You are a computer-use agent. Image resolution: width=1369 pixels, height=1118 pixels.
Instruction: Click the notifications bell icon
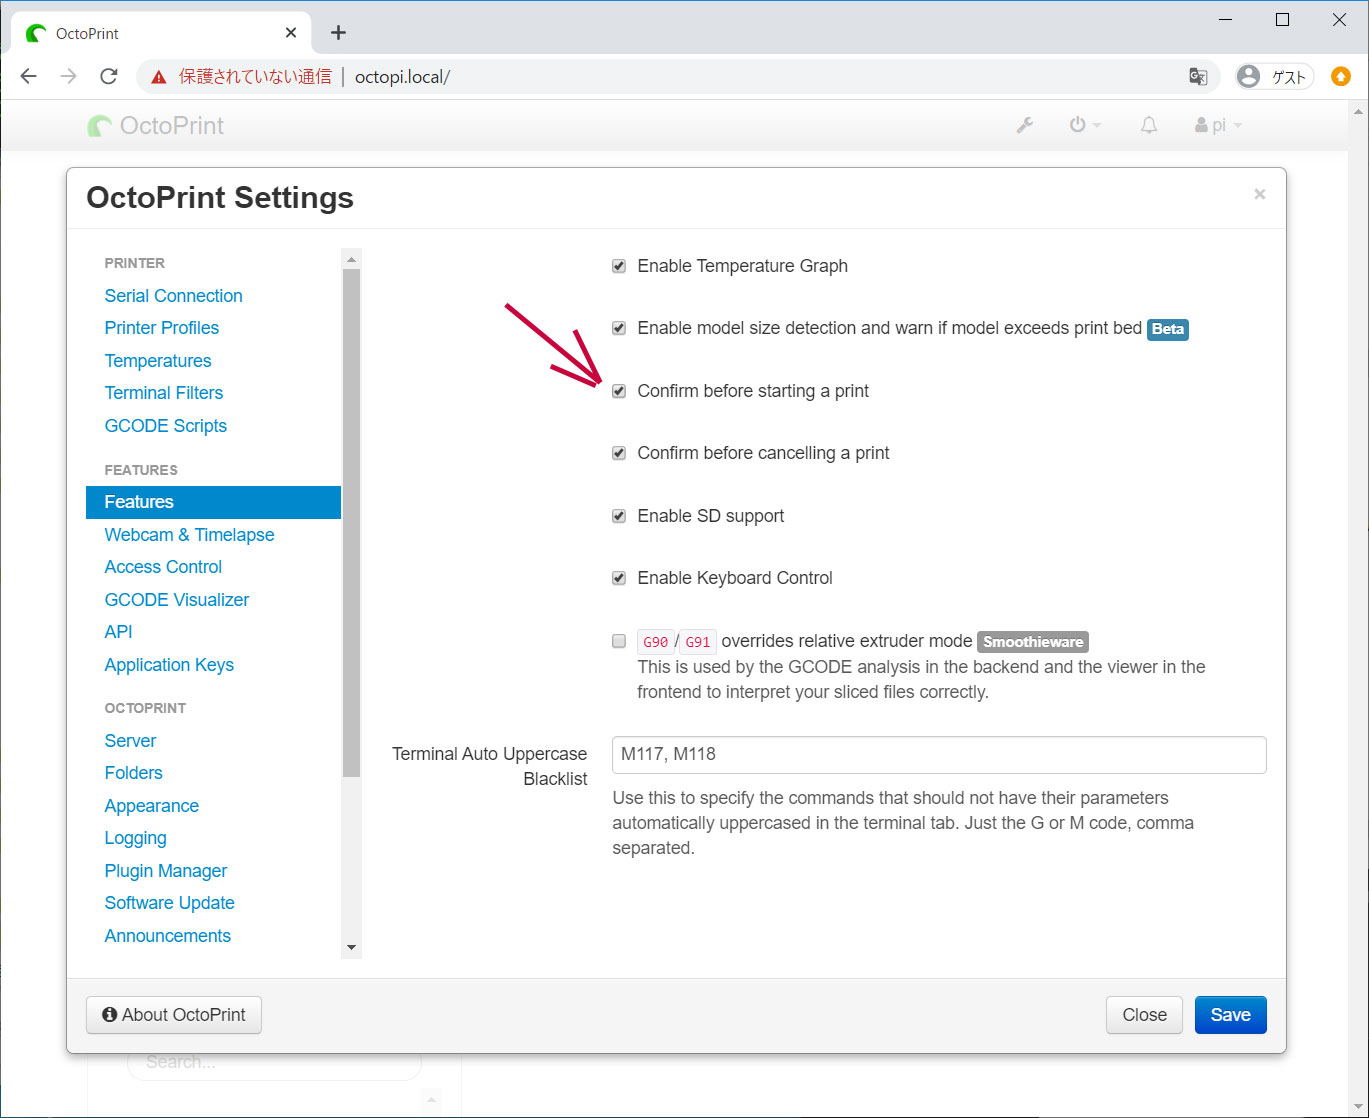click(x=1149, y=126)
